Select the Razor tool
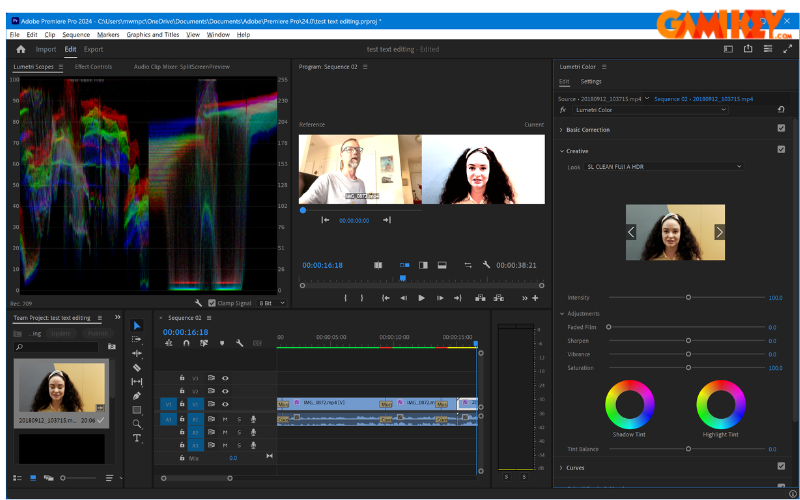The width and height of the screenshot is (800, 500). [137, 367]
